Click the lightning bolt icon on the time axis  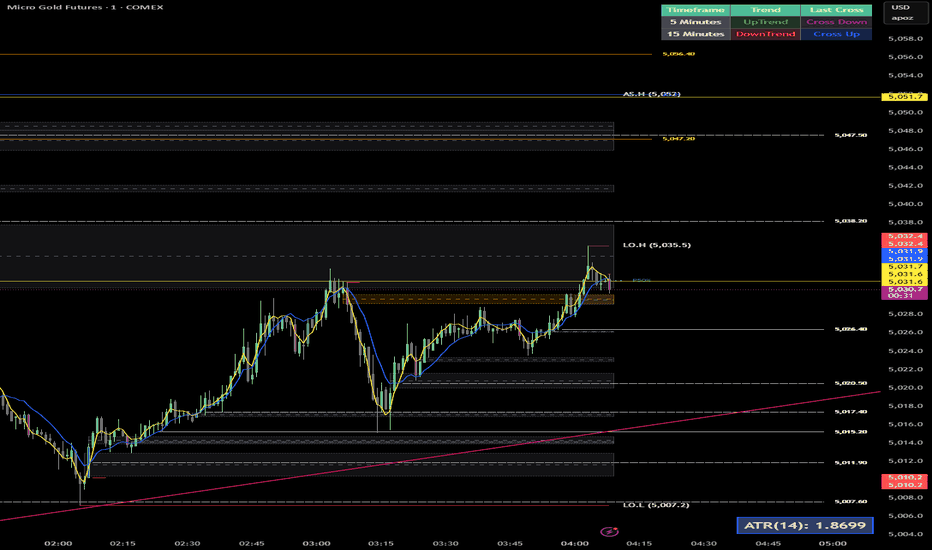point(609,532)
